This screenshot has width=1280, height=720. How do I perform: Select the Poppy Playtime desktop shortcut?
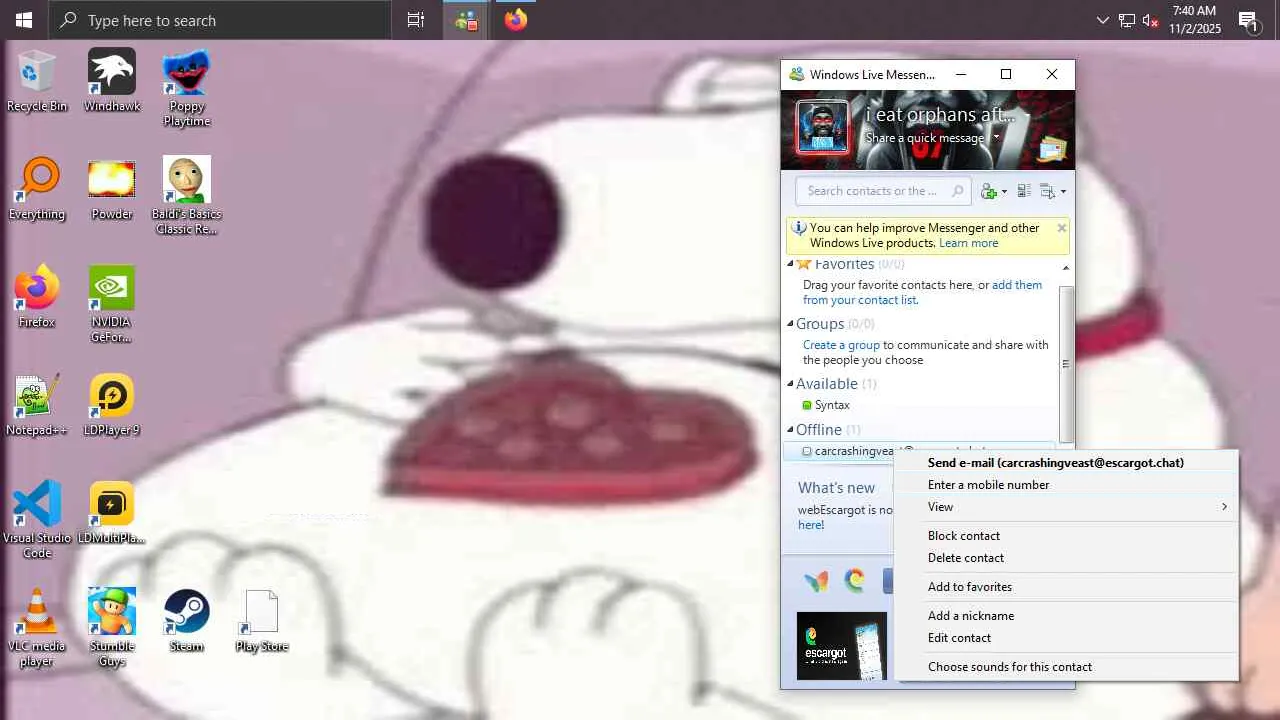coord(187,88)
